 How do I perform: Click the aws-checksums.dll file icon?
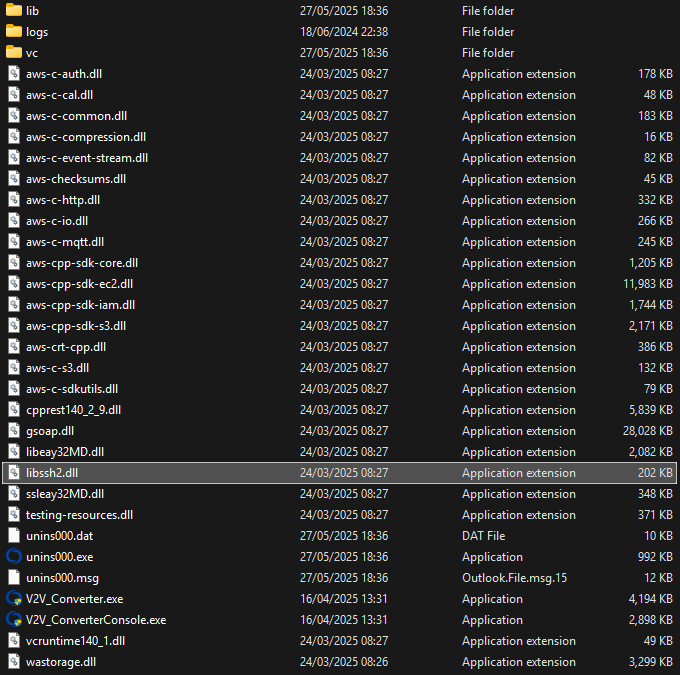[x=14, y=178]
